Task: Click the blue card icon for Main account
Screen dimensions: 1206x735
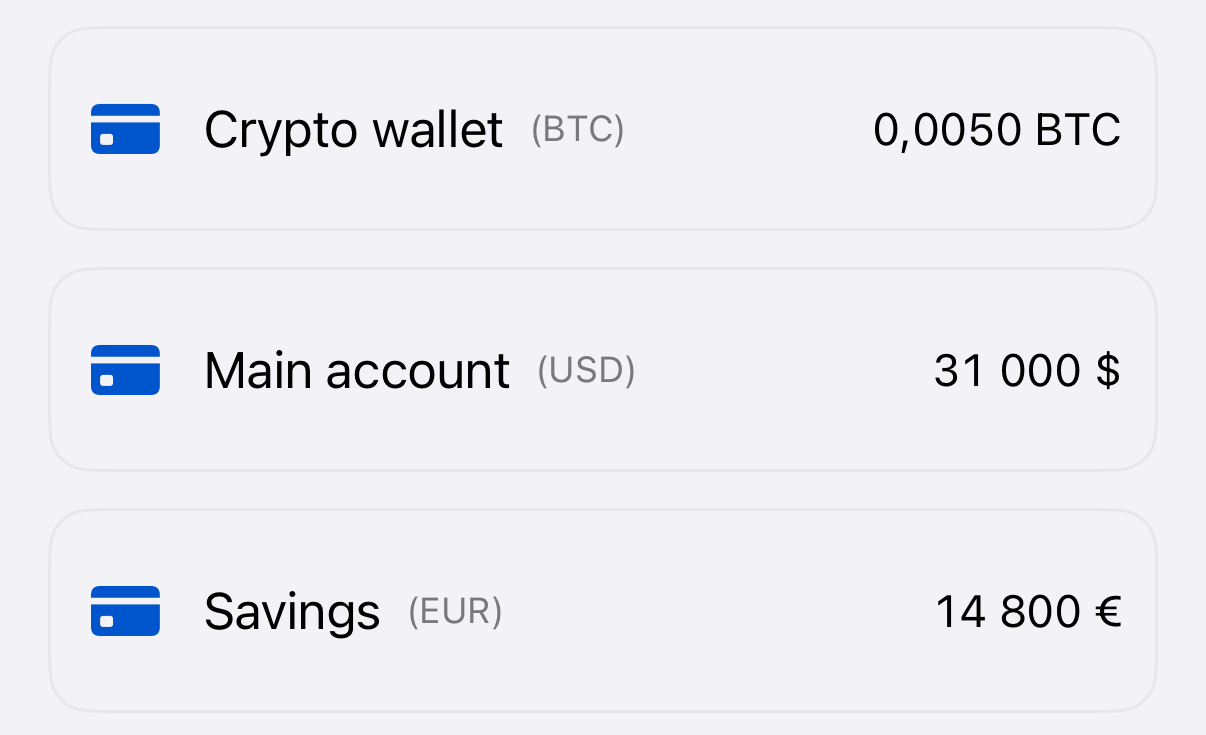Action: tap(125, 370)
